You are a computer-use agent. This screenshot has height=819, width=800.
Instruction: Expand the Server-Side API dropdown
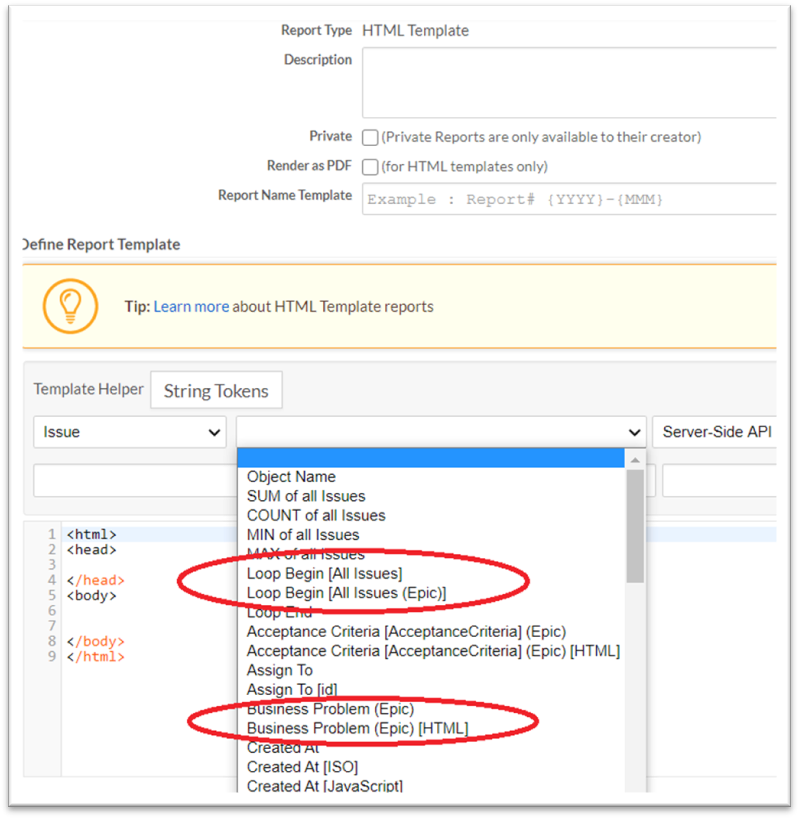coord(713,432)
